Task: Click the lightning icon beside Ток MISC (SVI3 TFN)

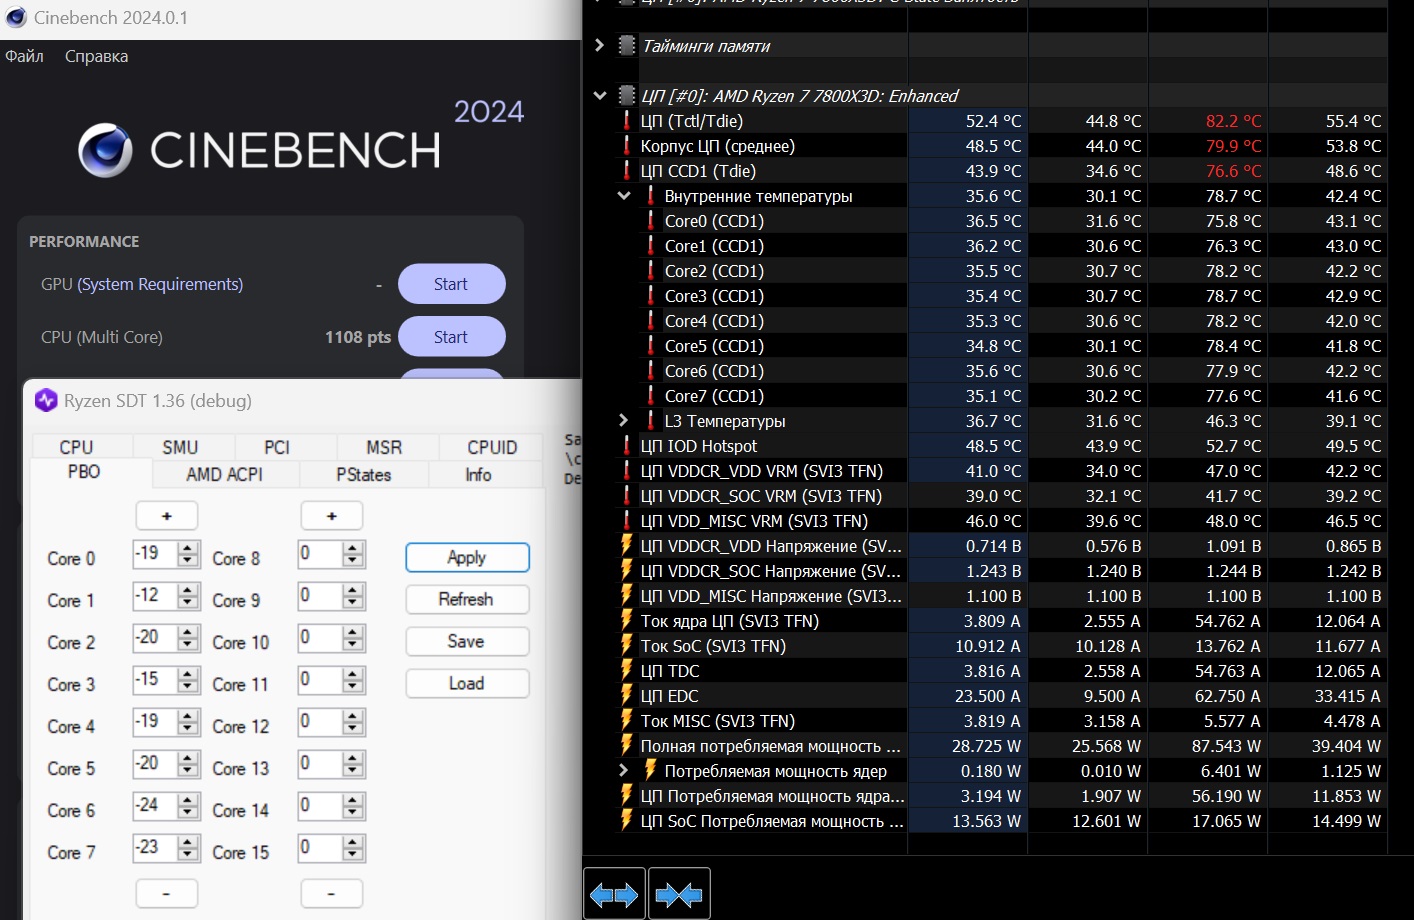Action: click(x=627, y=721)
